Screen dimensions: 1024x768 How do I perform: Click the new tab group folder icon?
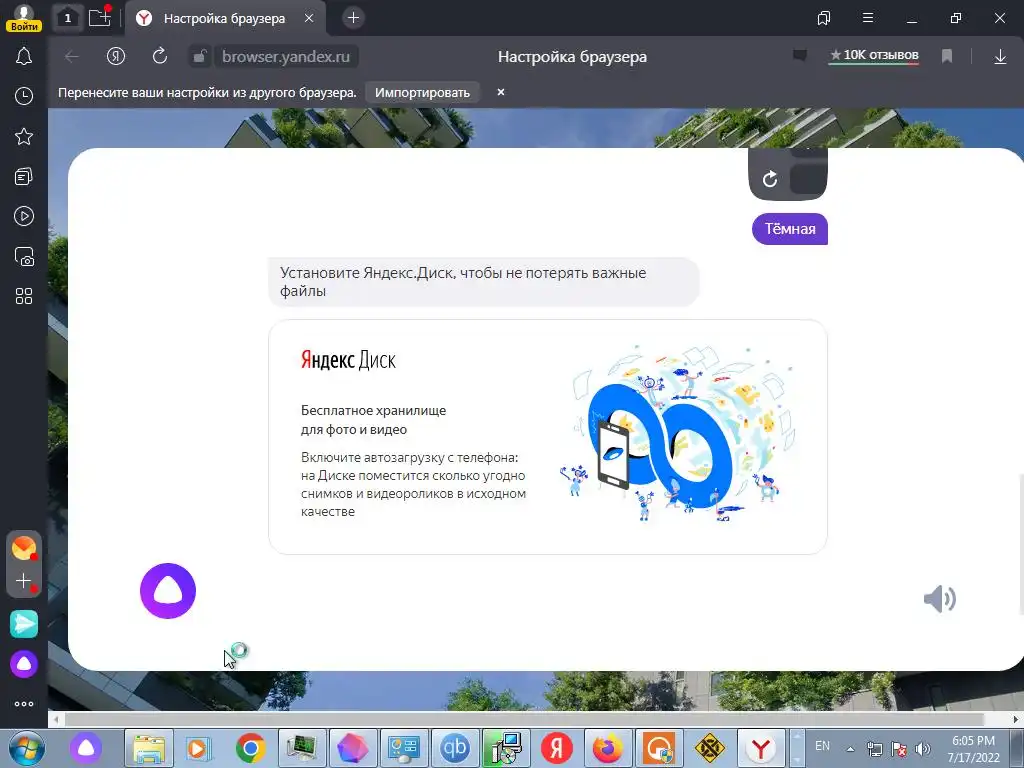(100, 17)
